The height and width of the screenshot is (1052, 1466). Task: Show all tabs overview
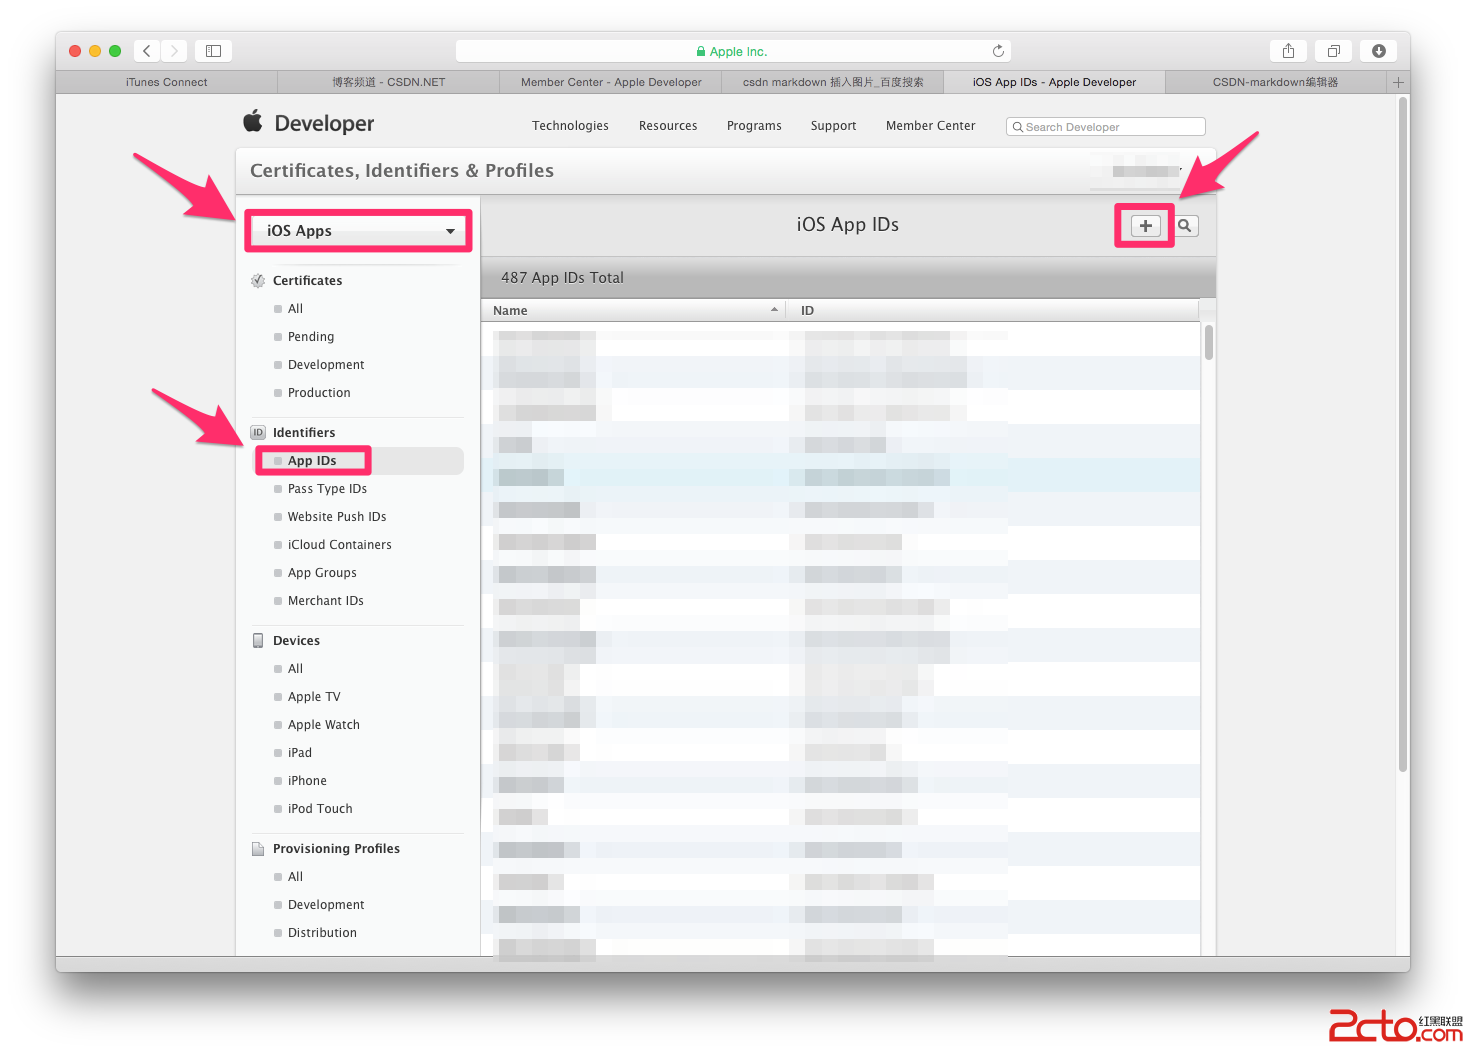pyautogui.click(x=1333, y=51)
